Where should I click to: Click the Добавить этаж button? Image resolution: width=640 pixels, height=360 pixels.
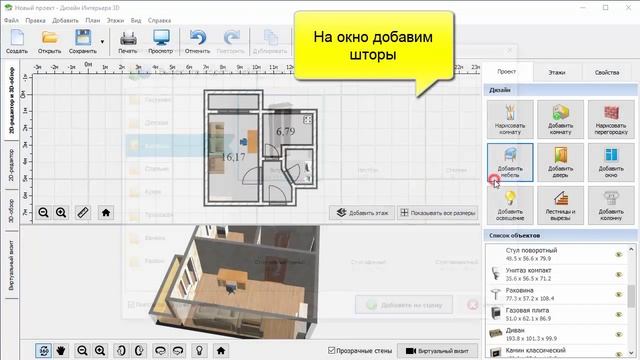362,213
